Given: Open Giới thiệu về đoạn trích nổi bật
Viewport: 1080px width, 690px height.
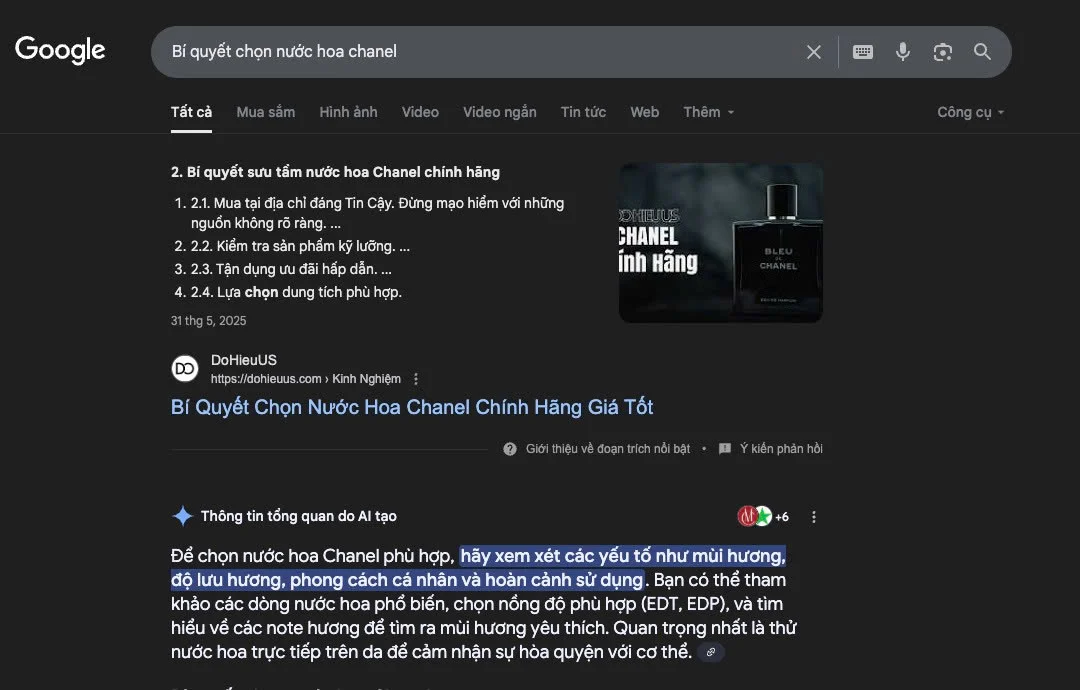Looking at the screenshot, I should pos(608,449).
